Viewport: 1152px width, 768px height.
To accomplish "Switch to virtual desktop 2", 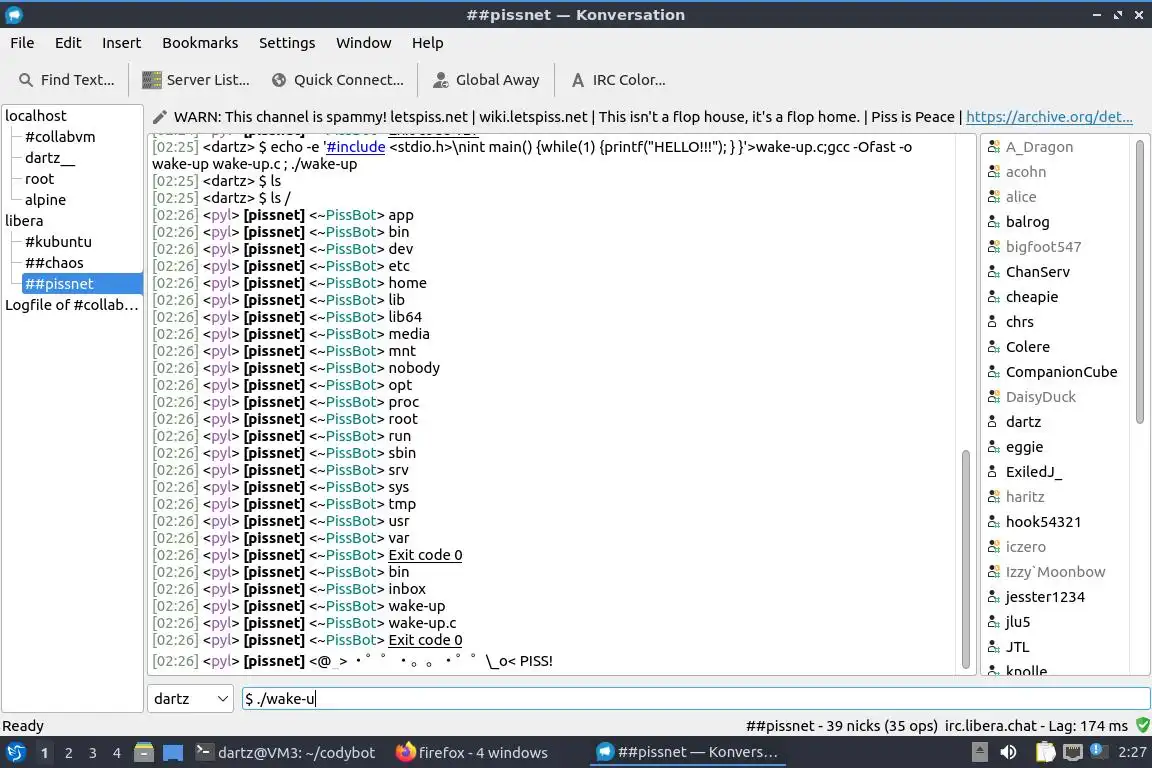I will pos(68,753).
